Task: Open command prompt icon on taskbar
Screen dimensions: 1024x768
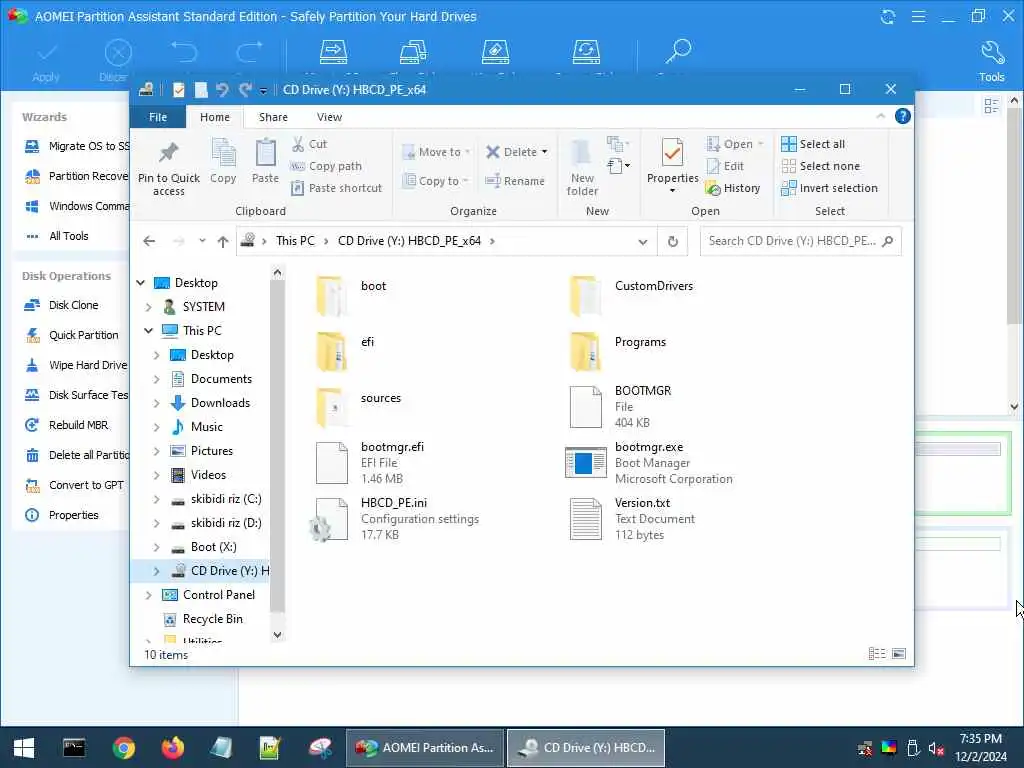Action: pyautogui.click(x=74, y=748)
